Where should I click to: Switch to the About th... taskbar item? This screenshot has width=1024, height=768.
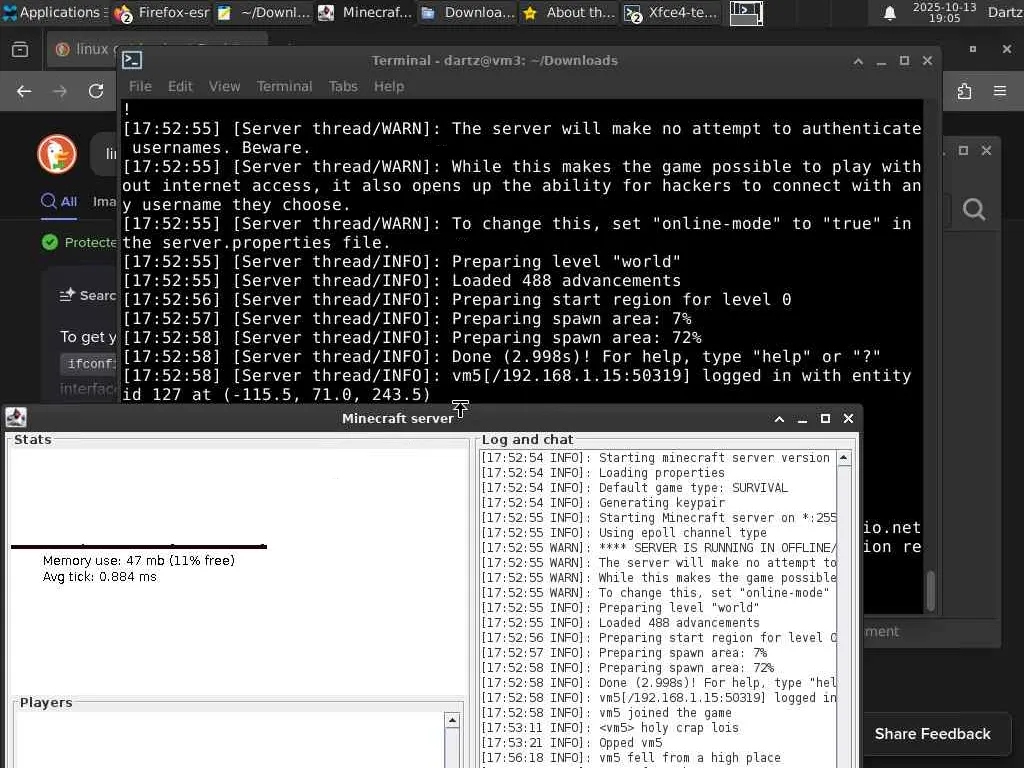[x=569, y=12]
